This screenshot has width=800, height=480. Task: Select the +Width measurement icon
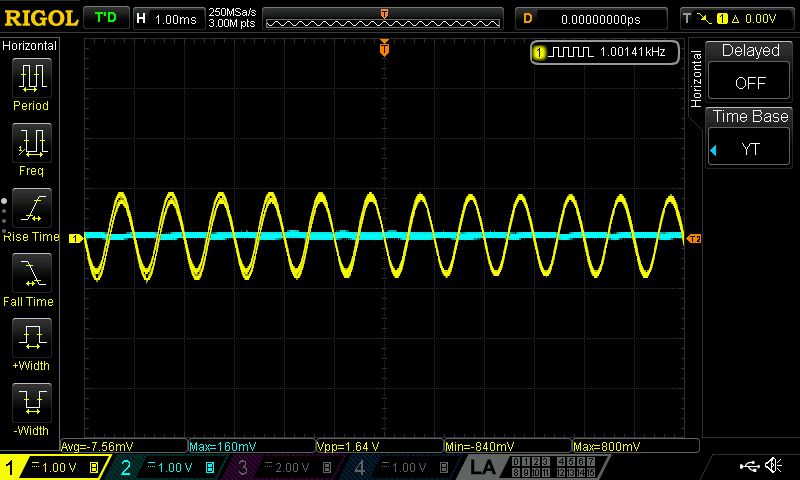coord(31,338)
